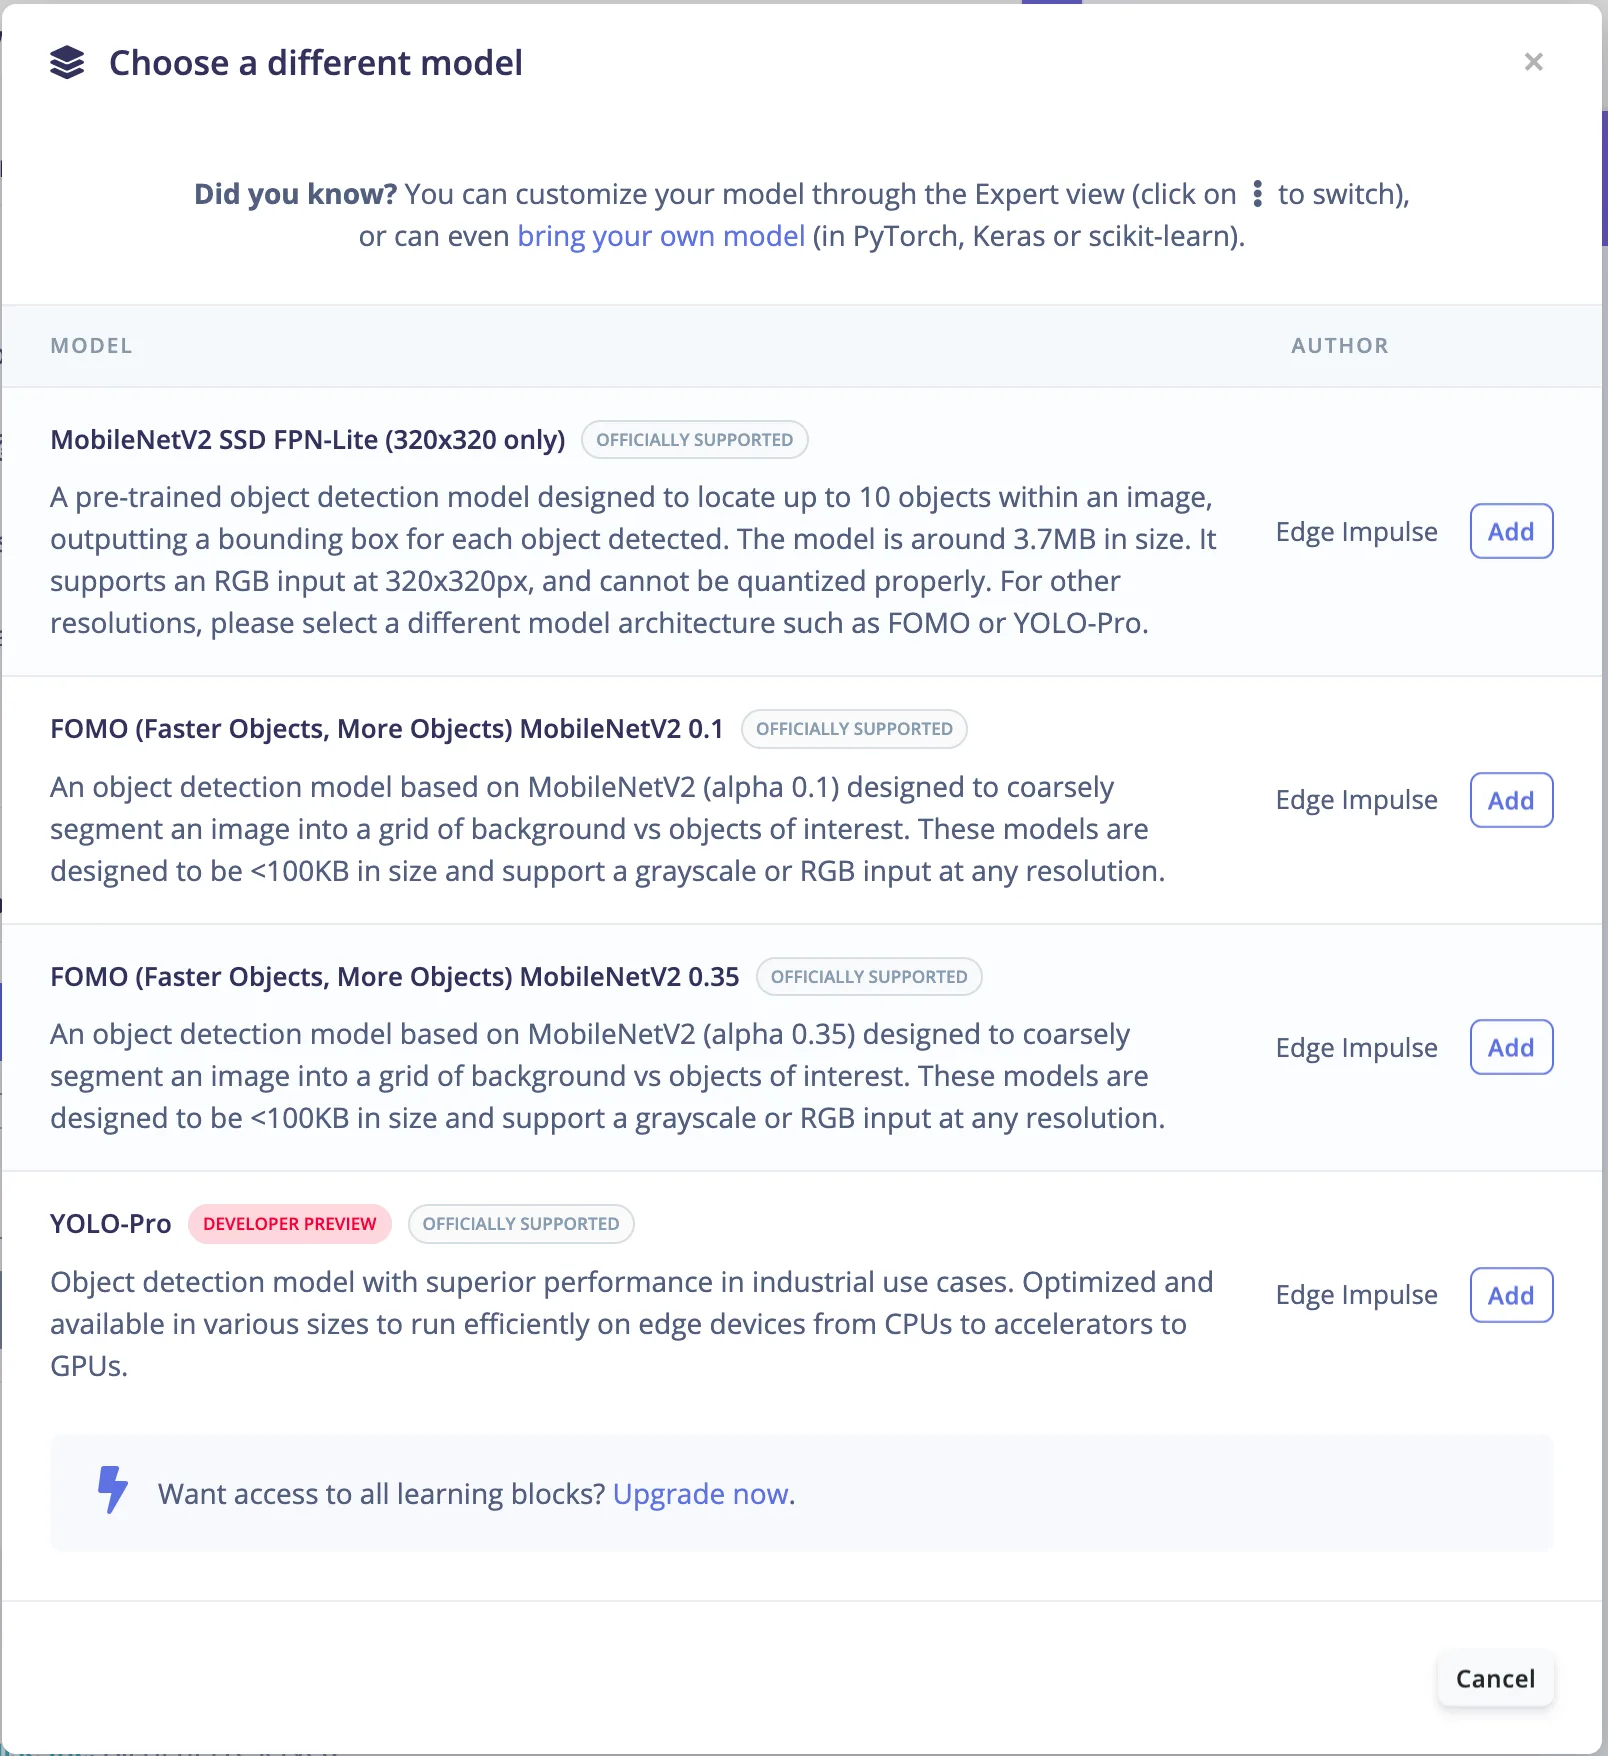
Task: Click the Officially Supported badge on YOLO-Pro
Action: click(x=521, y=1224)
